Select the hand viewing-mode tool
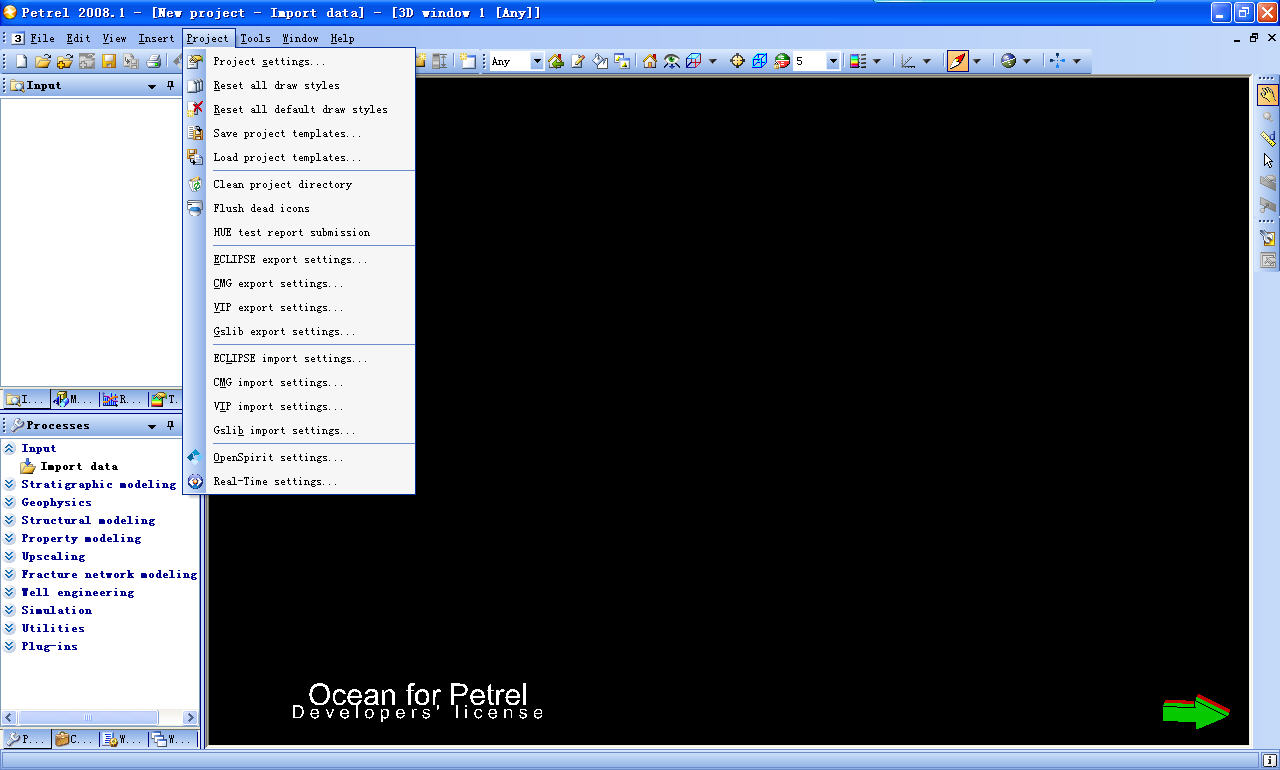 click(1268, 95)
